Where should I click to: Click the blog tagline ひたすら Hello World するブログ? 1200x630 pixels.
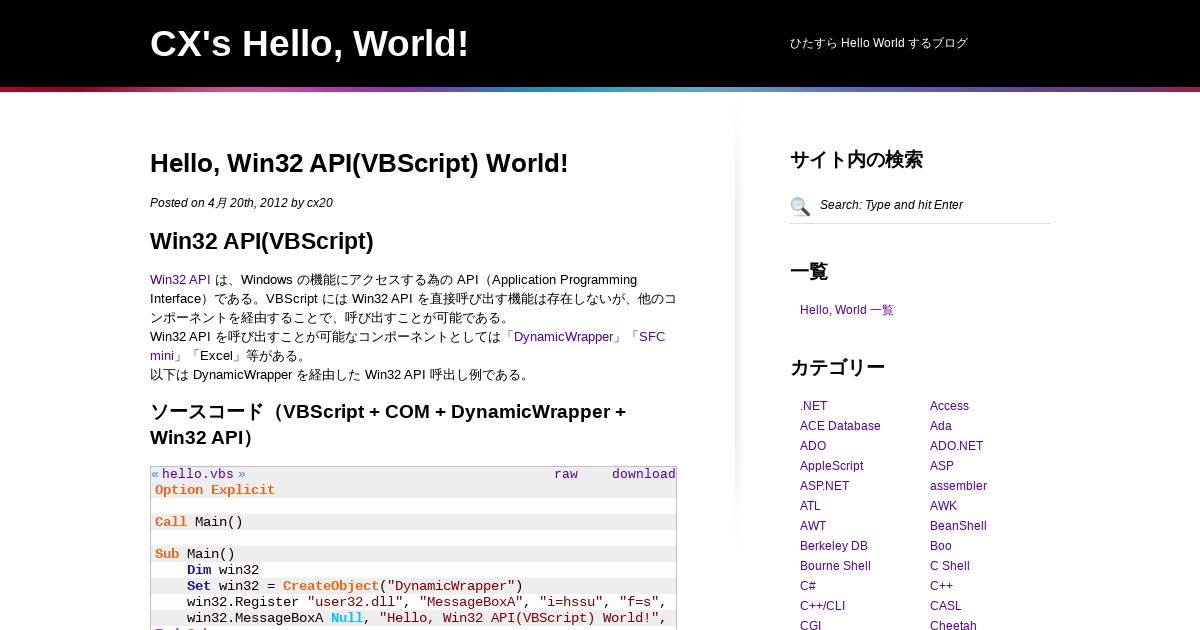click(x=879, y=43)
